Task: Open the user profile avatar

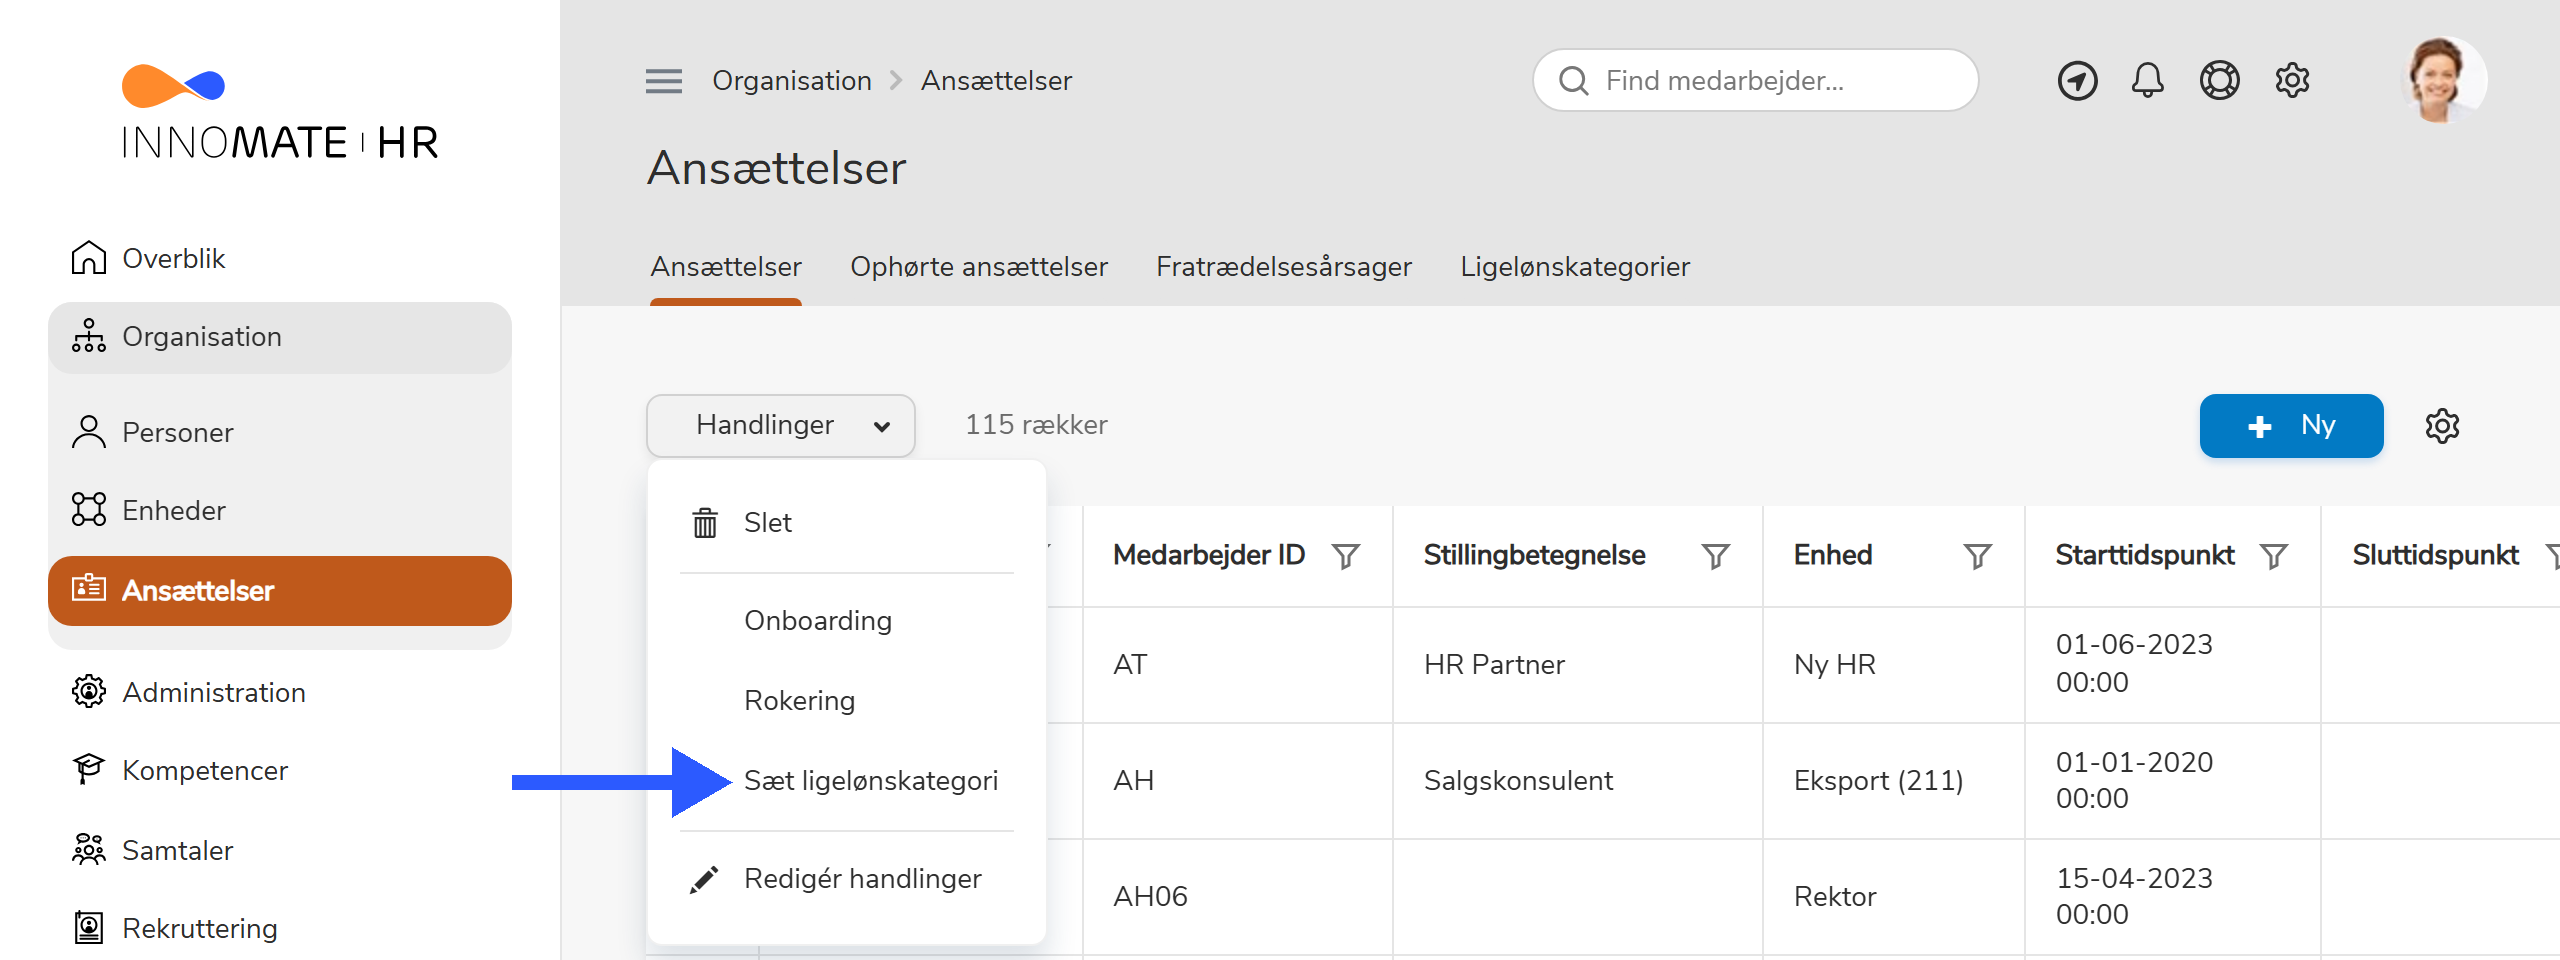Action: 2443,80
